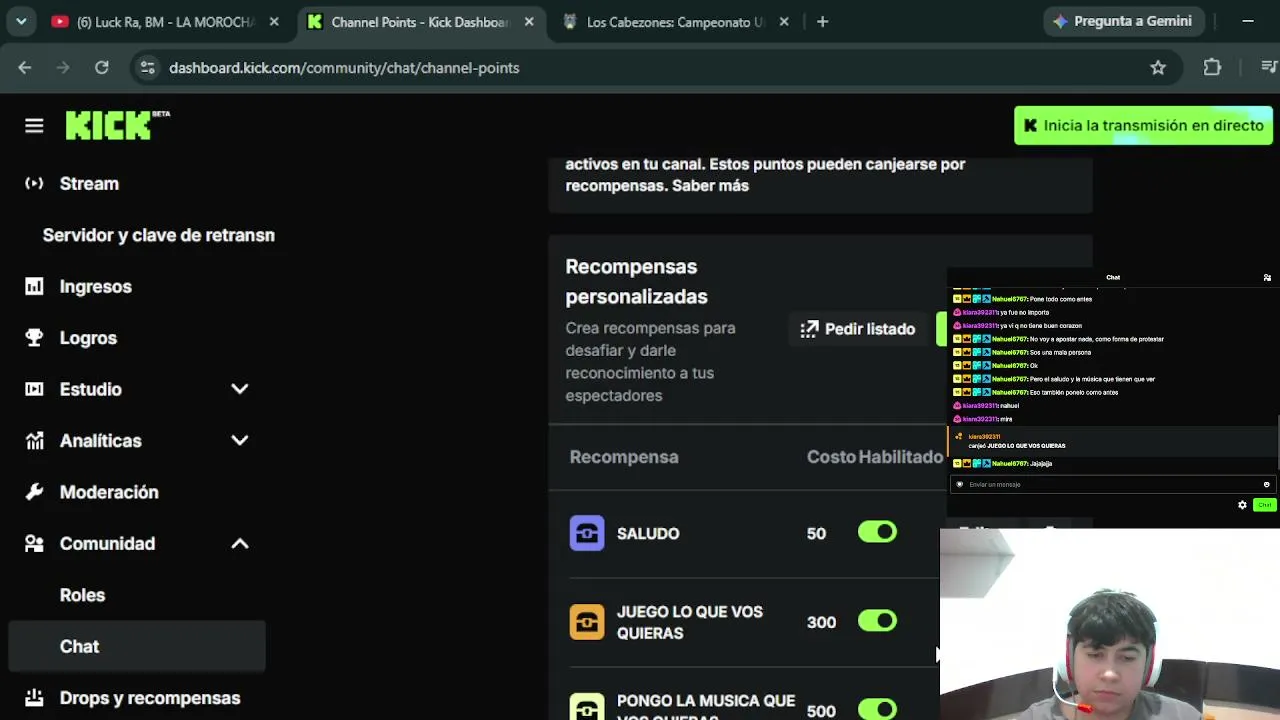Image resolution: width=1280 pixels, height=720 pixels.
Task: Go forward to the next page
Action: click(x=63, y=68)
